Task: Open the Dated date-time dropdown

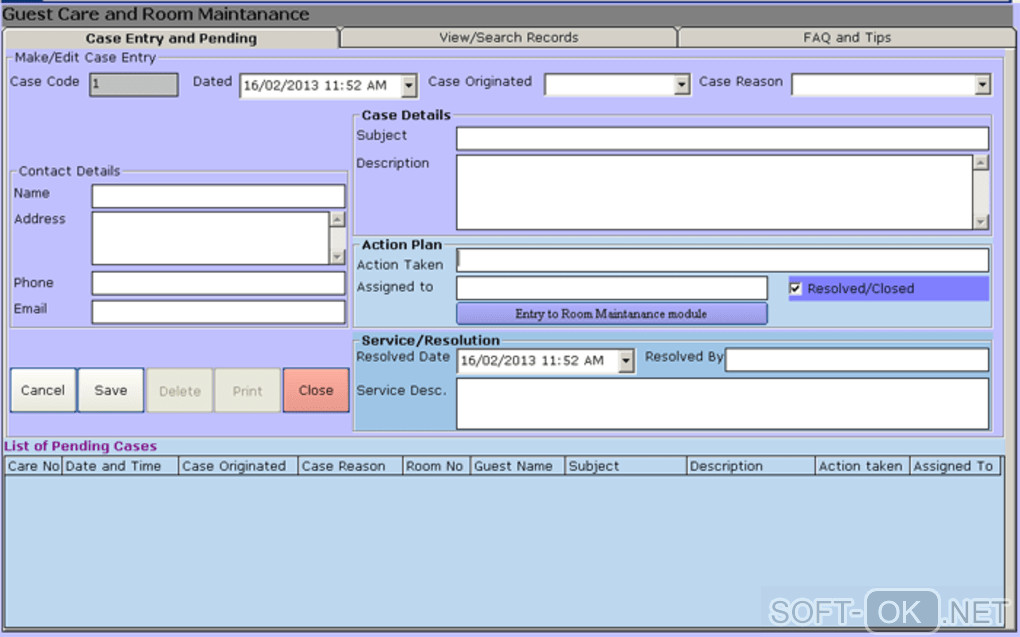Action: [x=409, y=86]
